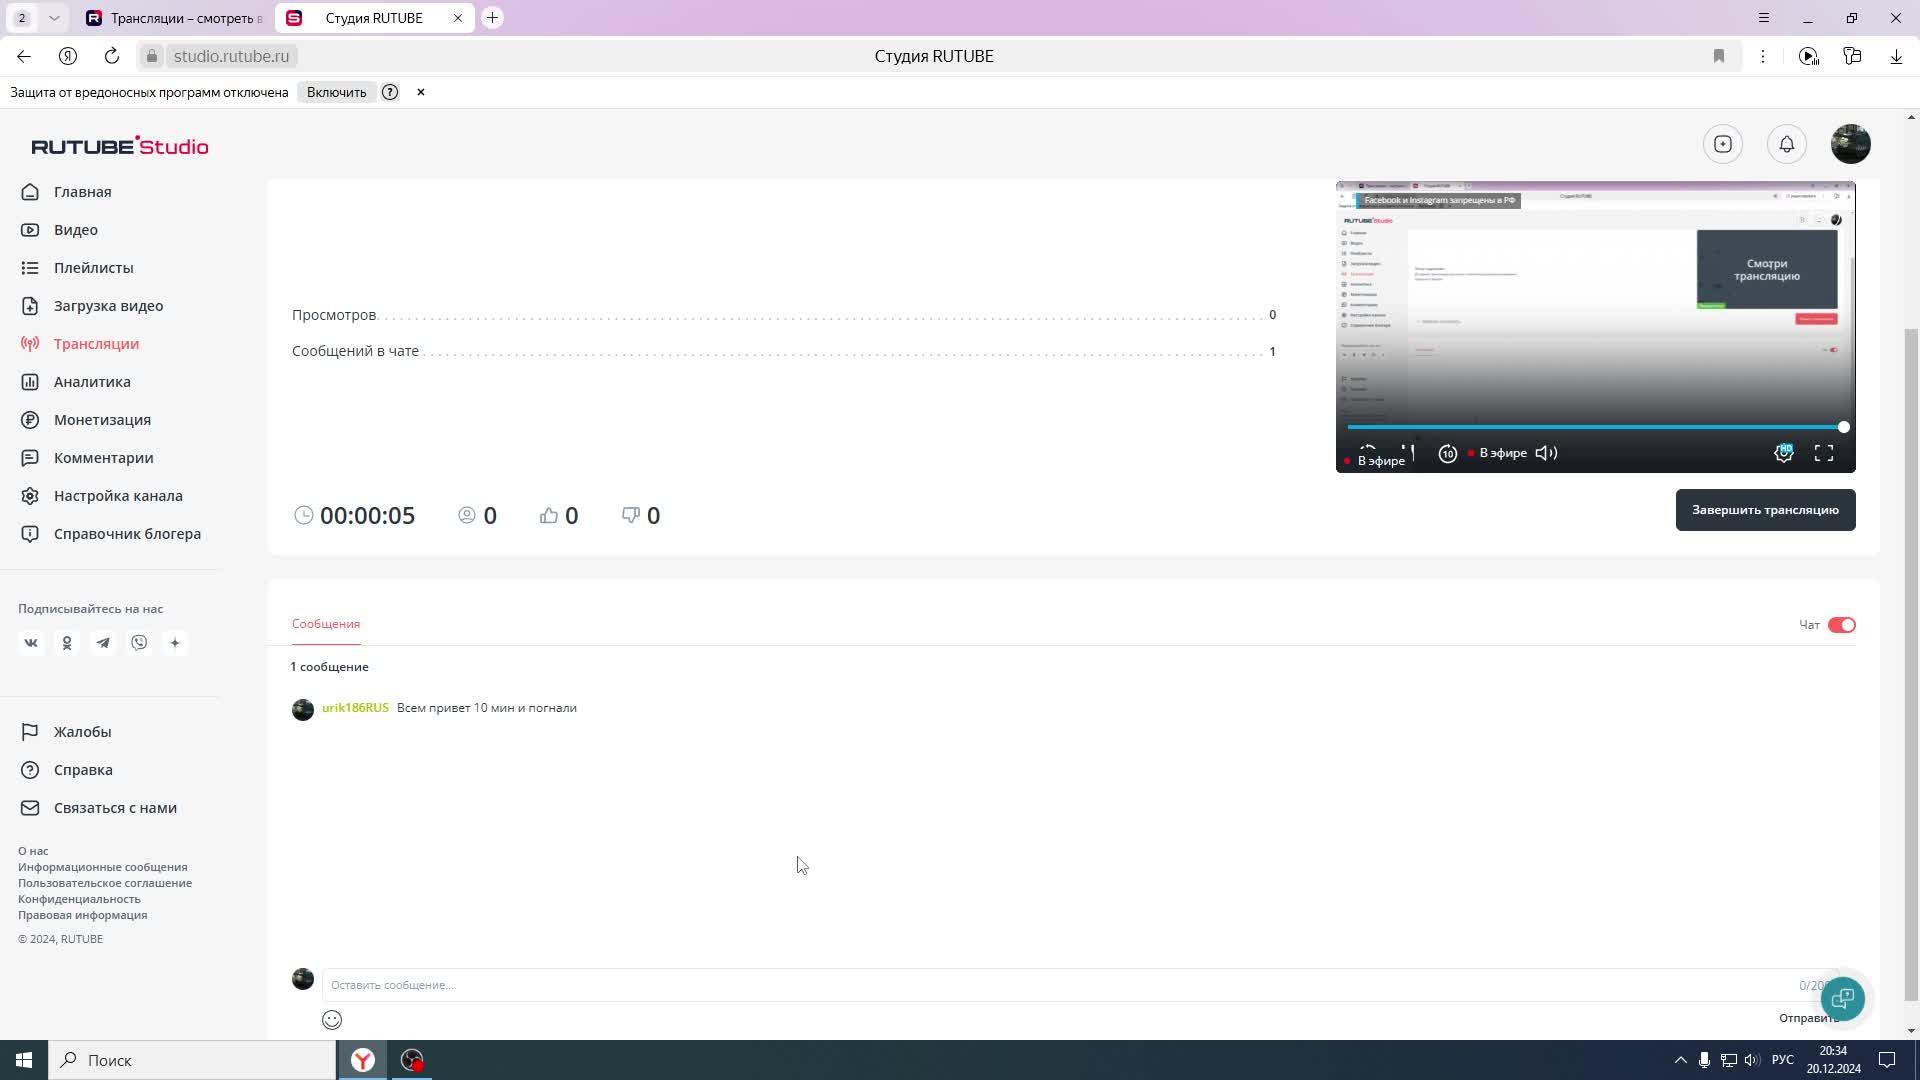Open the emoji picker smiley
This screenshot has width=1920, height=1080.
pos(332,1020)
